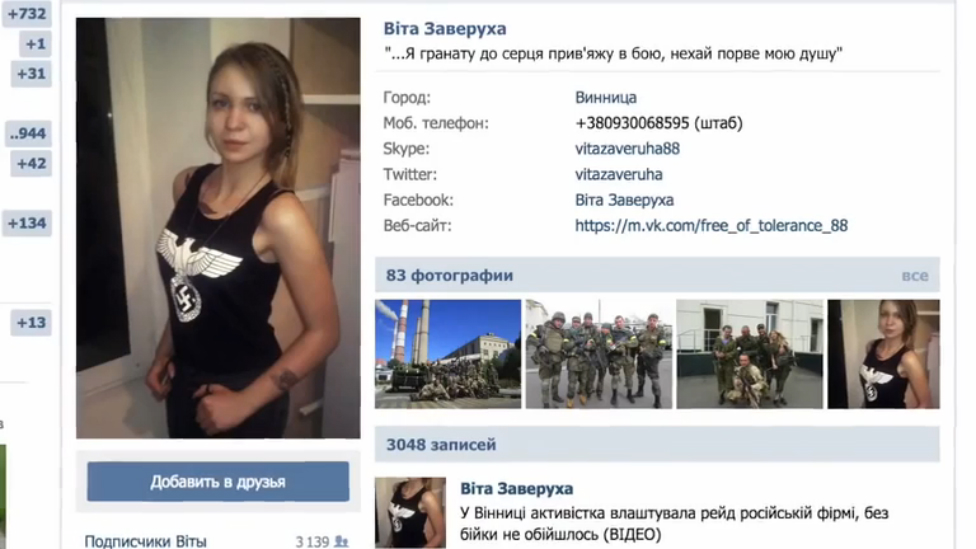Open the Винница city link

[x=606, y=98]
